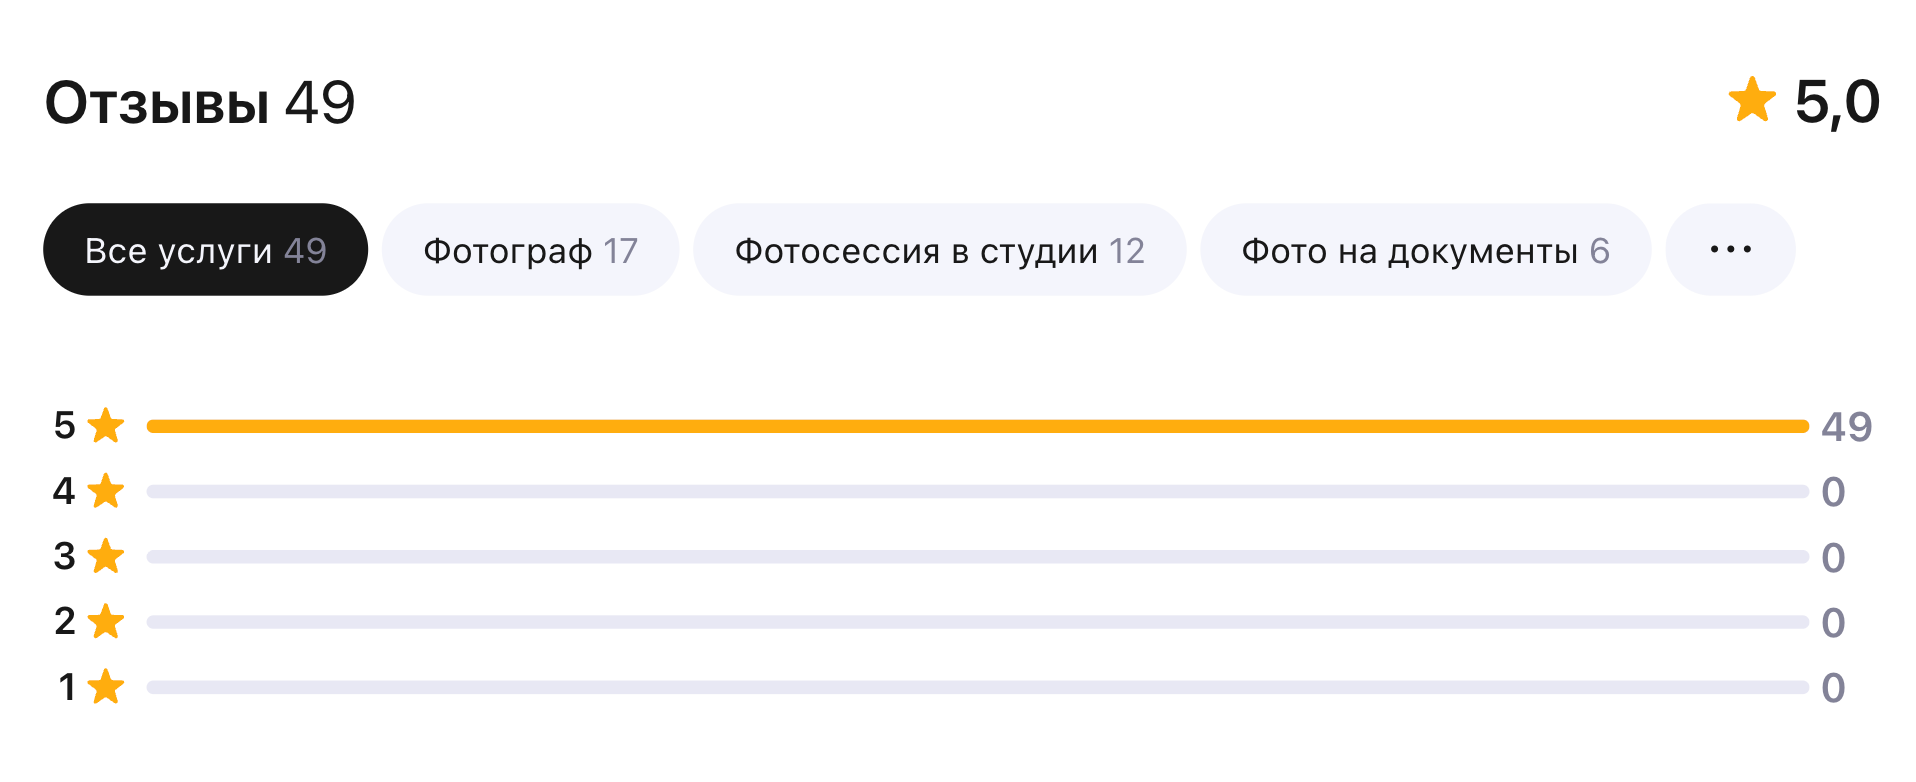Click the star icon in the 4-star row

104,490
